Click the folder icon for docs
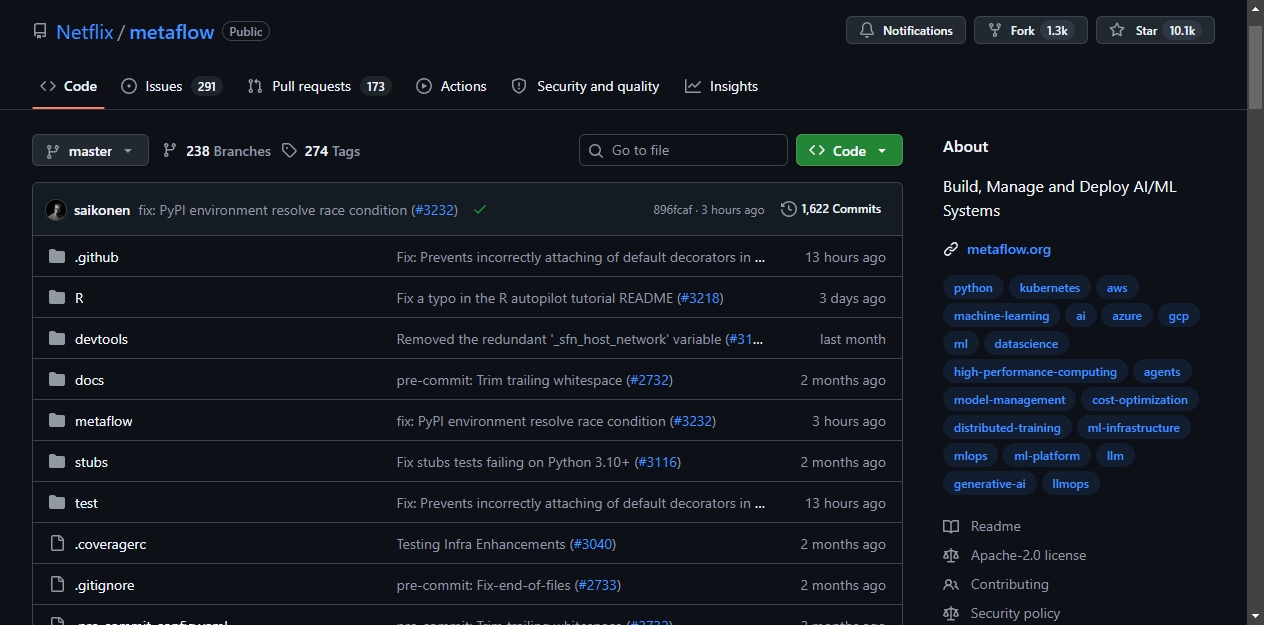Image resolution: width=1264 pixels, height=625 pixels. 57,380
